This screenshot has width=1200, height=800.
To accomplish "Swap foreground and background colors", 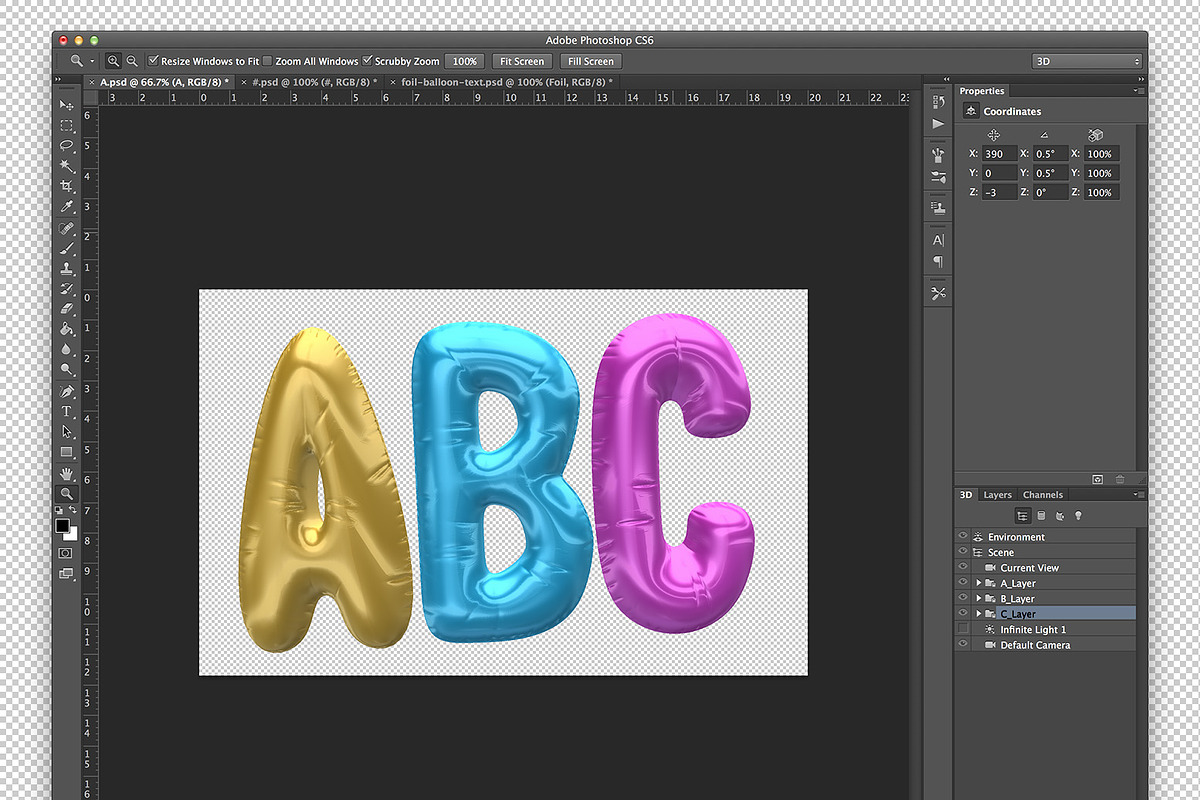I will 74,510.
